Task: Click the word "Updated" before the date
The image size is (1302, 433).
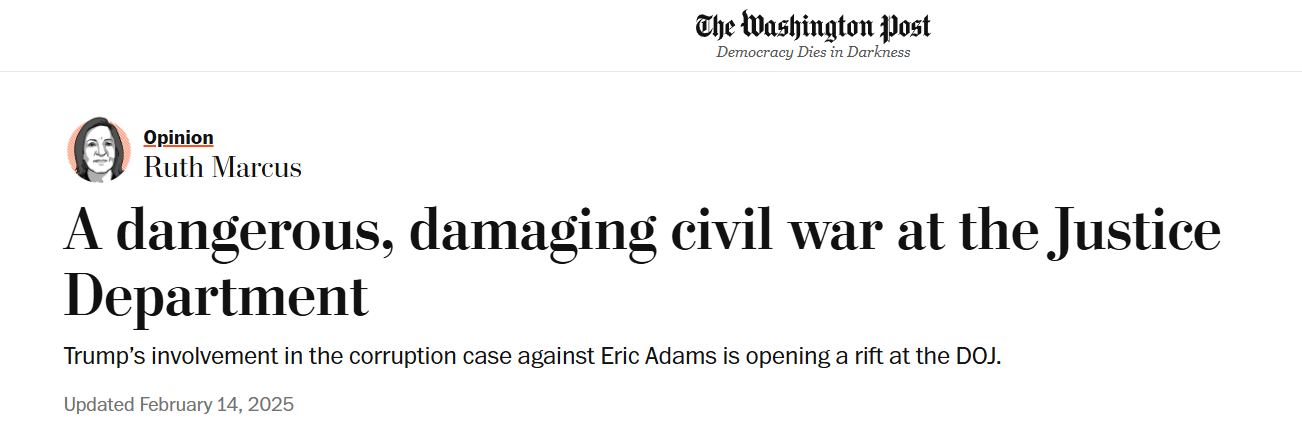Action: (99, 405)
